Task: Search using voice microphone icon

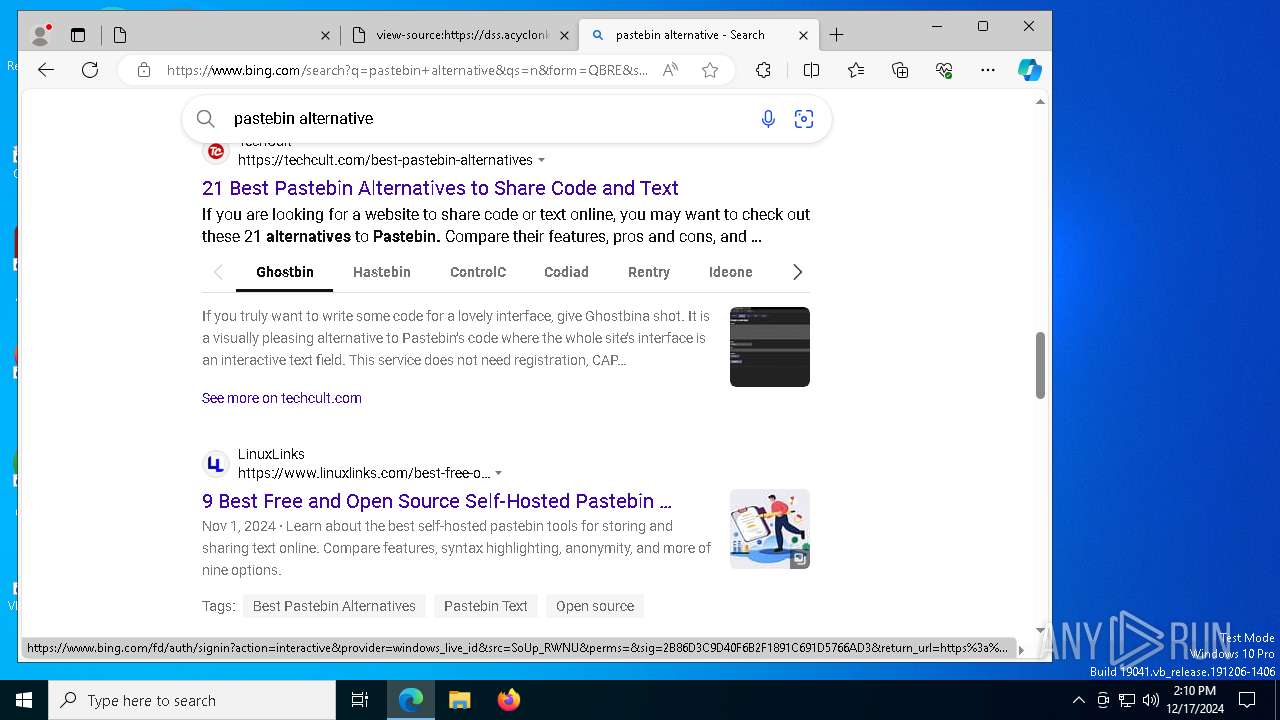Action: point(768,119)
